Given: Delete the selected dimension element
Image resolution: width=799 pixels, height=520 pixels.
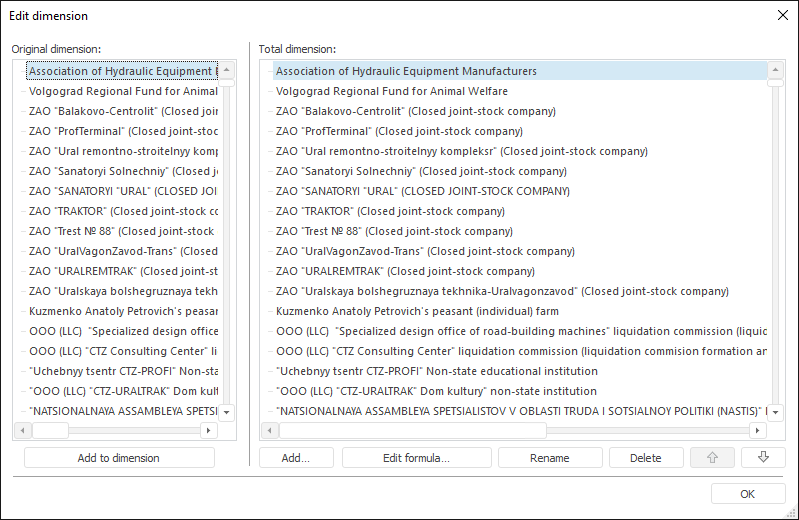Looking at the screenshot, I should pyautogui.click(x=645, y=458).
